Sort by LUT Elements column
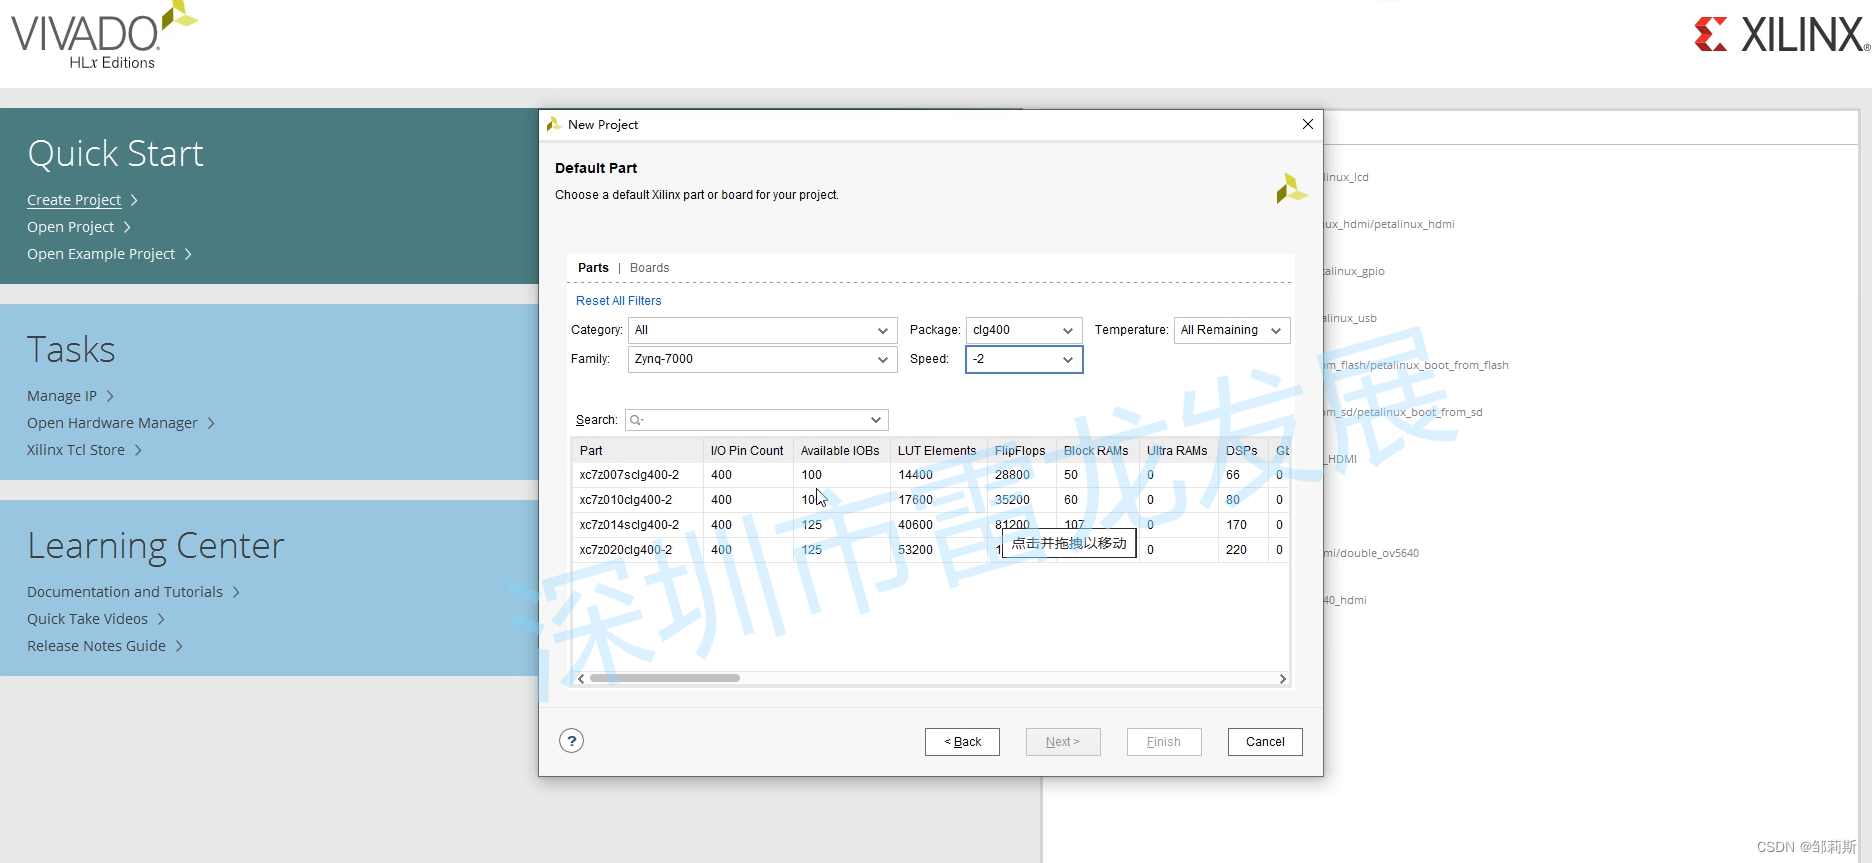This screenshot has height=863, width=1872. click(x=938, y=451)
